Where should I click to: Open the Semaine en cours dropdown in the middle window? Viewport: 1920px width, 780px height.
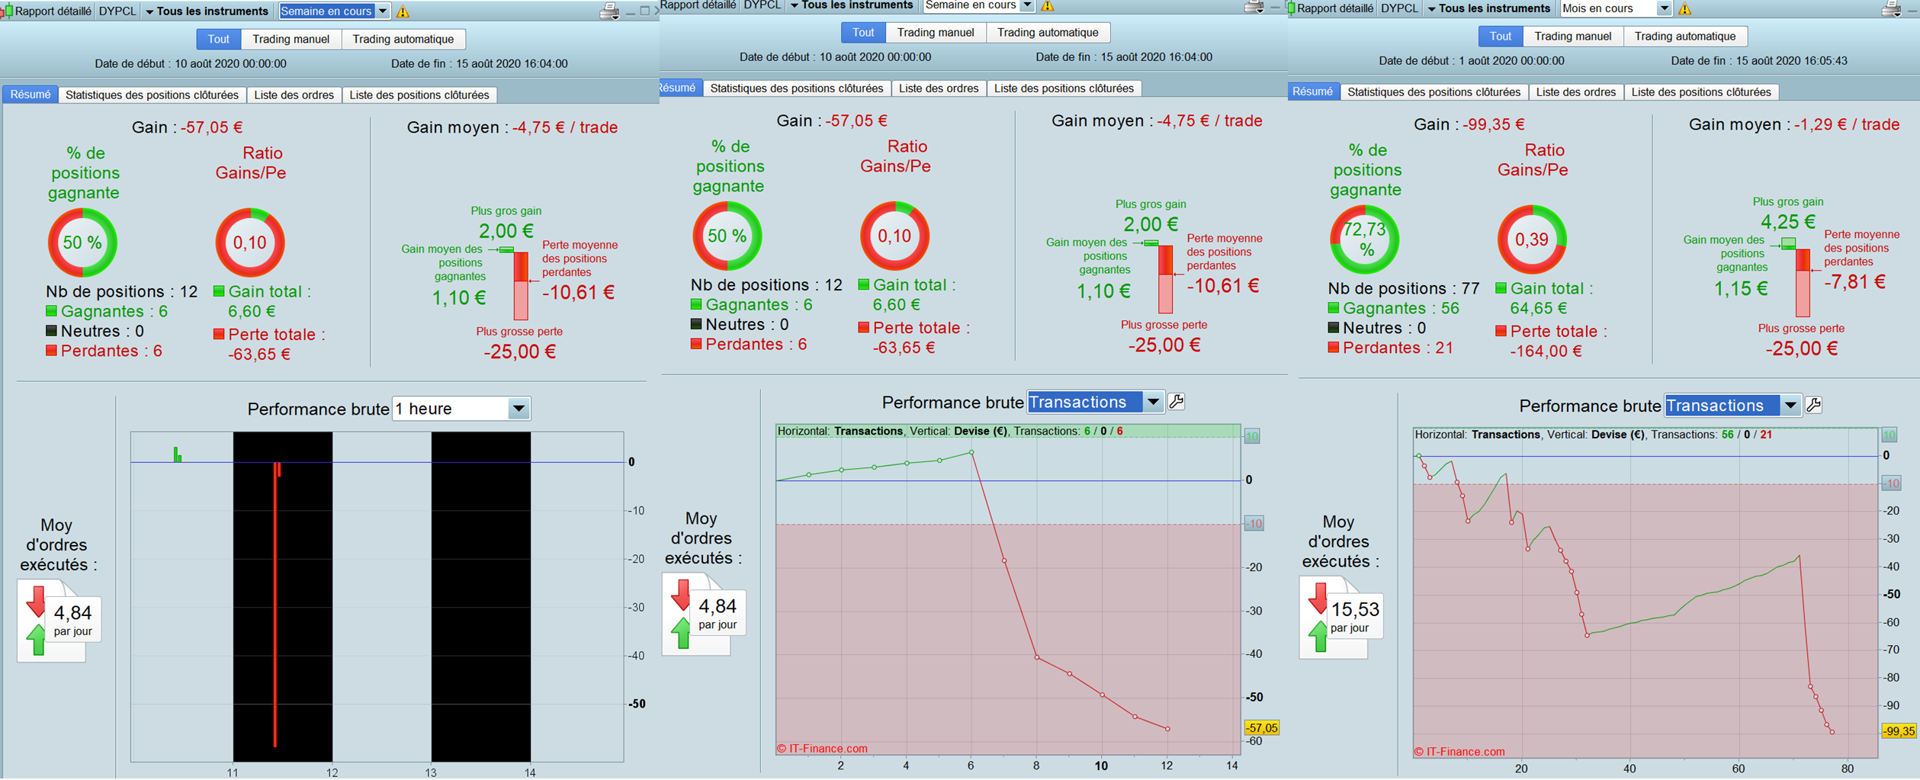[979, 5]
